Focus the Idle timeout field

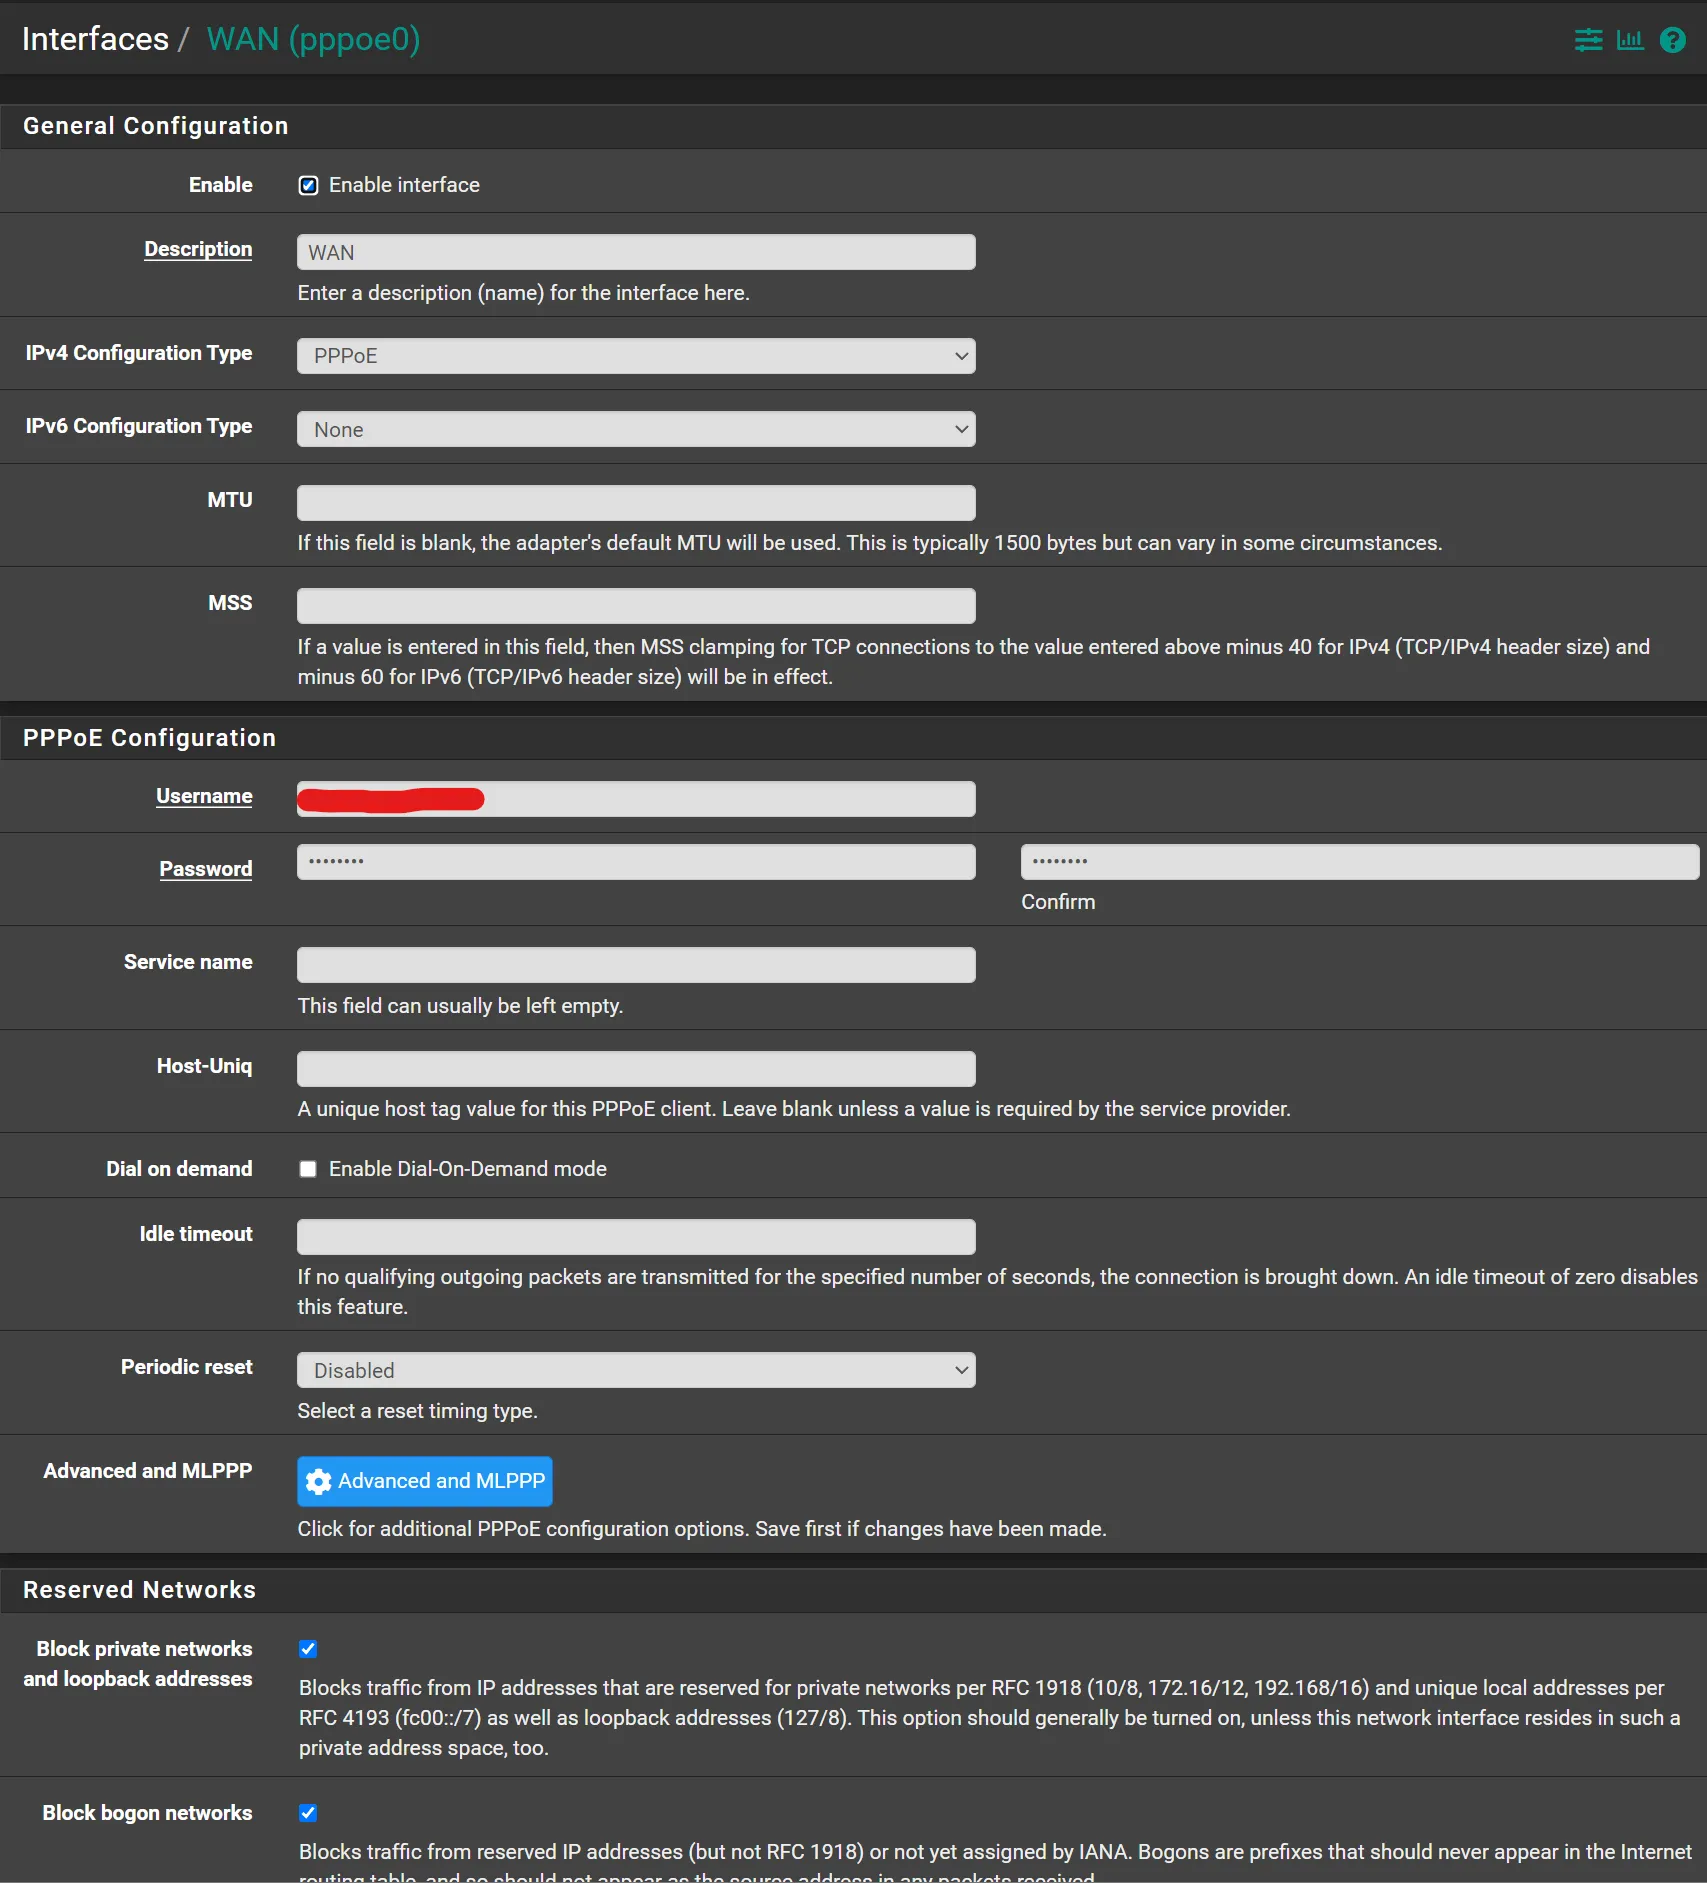click(636, 1237)
